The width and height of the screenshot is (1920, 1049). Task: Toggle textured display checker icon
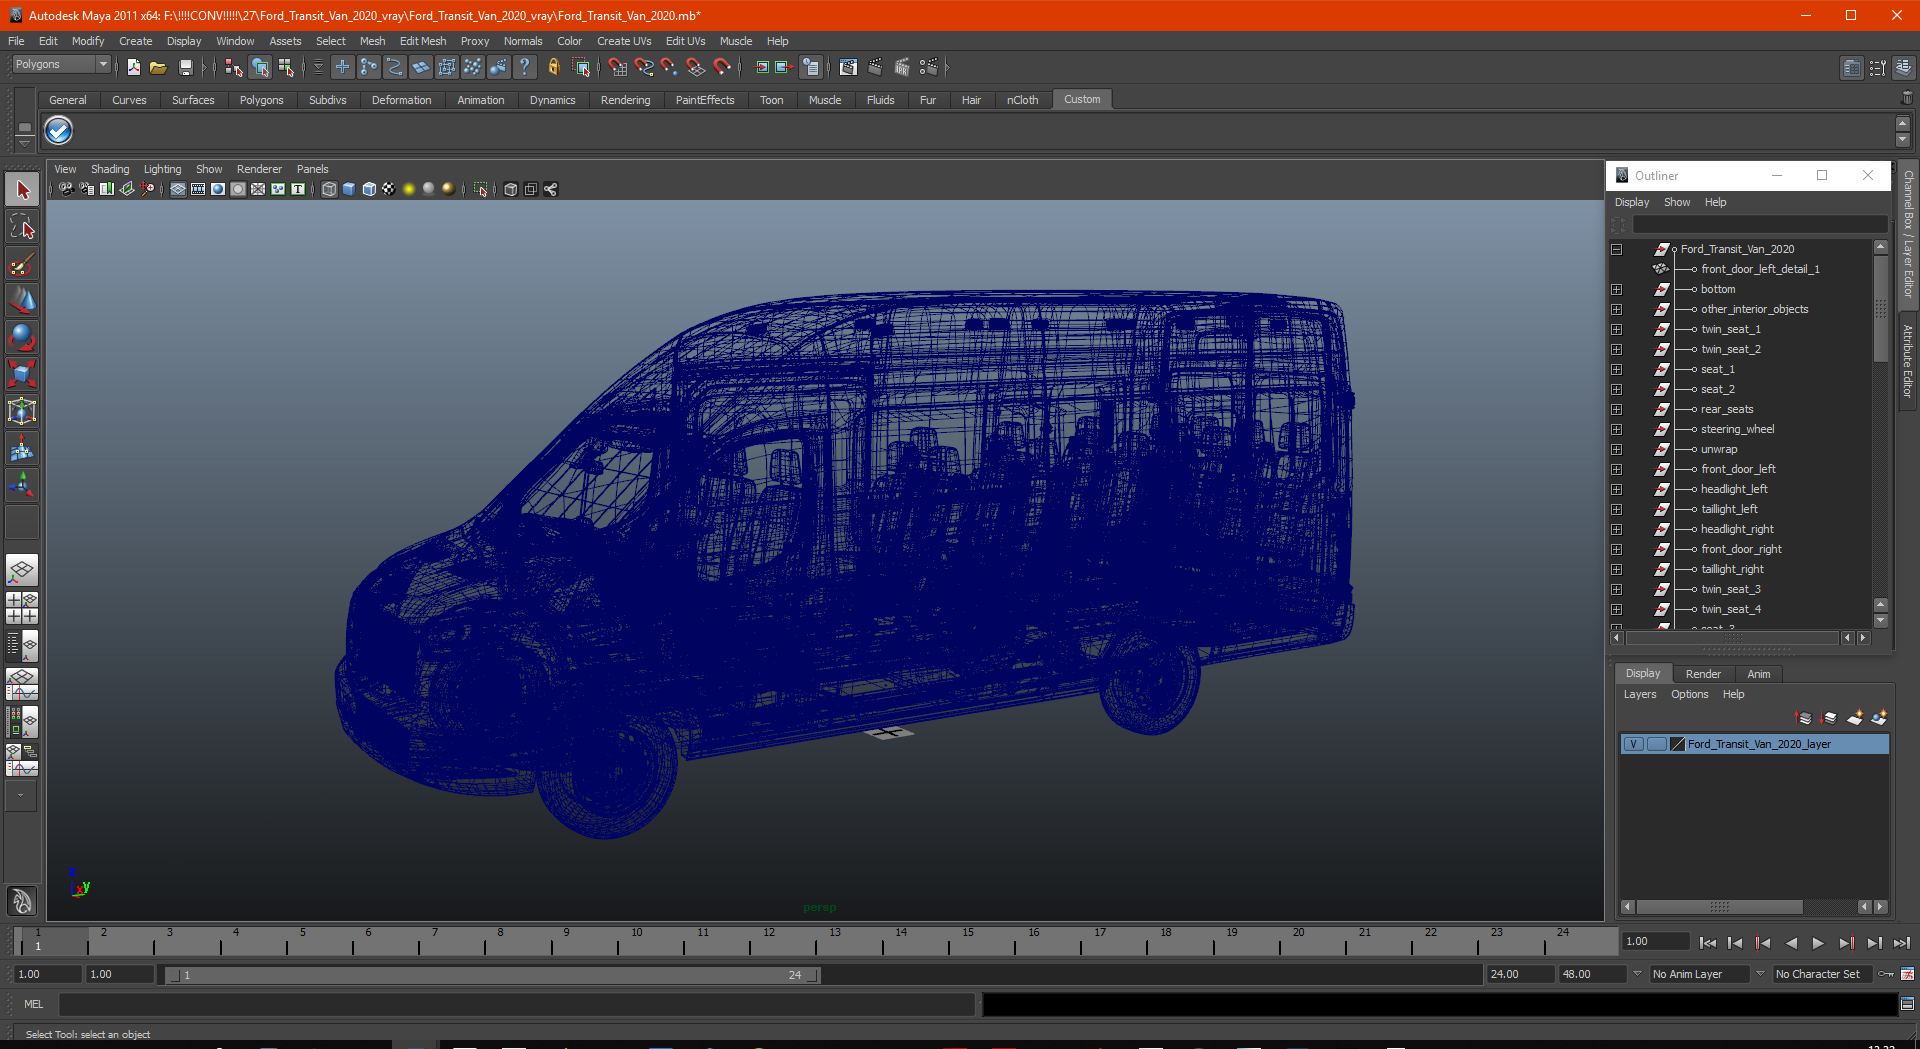(389, 189)
